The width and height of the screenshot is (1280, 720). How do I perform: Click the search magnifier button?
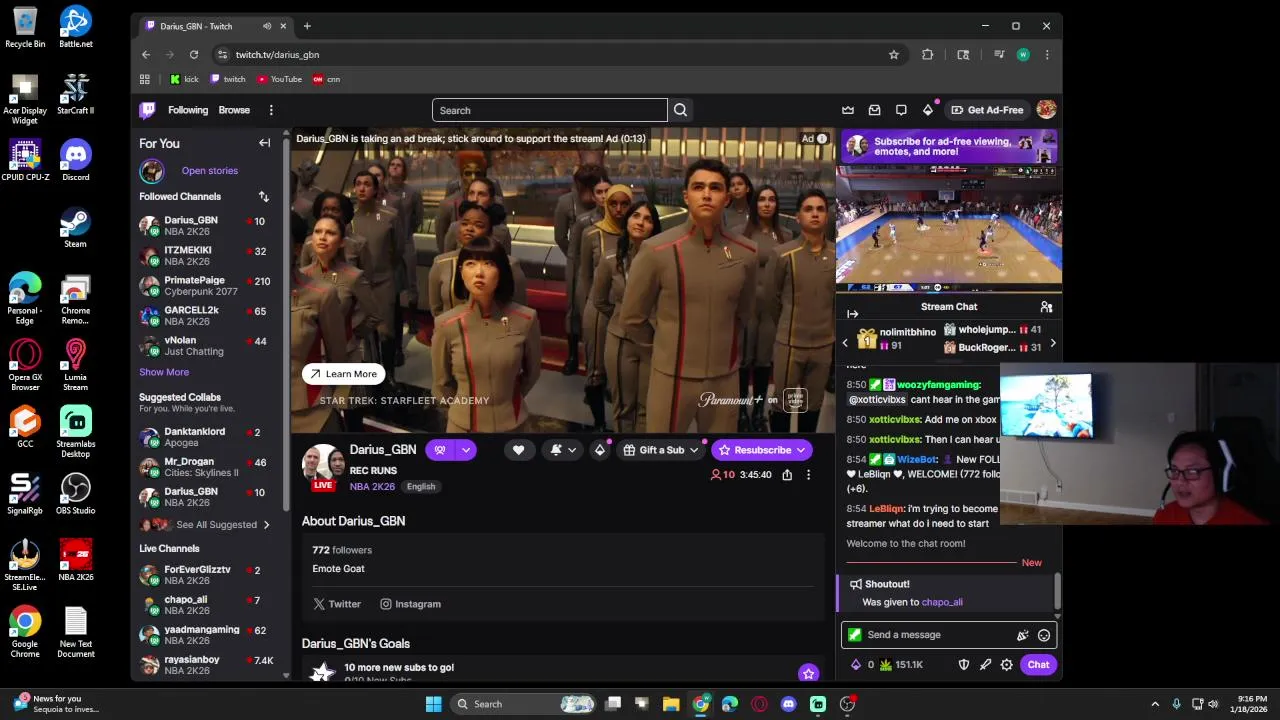[680, 110]
